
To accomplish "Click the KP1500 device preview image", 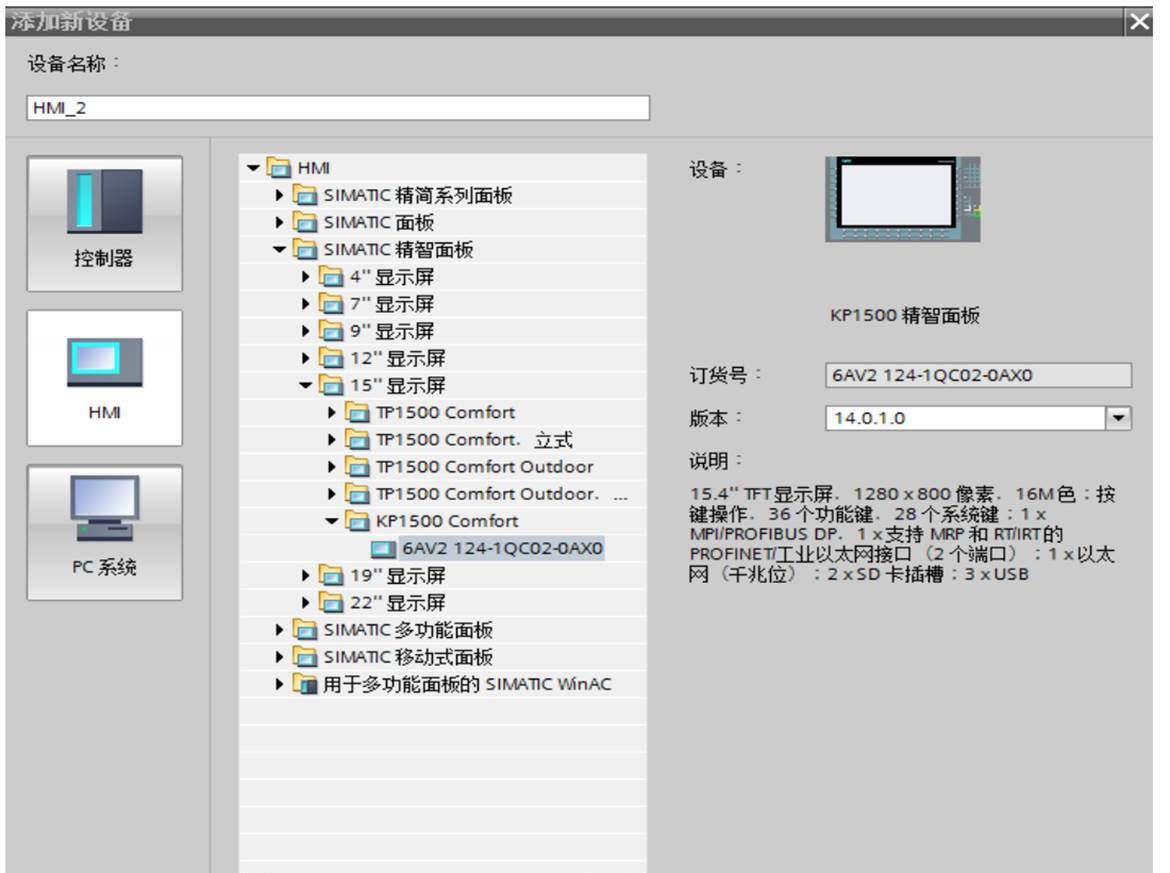I will 903,199.
